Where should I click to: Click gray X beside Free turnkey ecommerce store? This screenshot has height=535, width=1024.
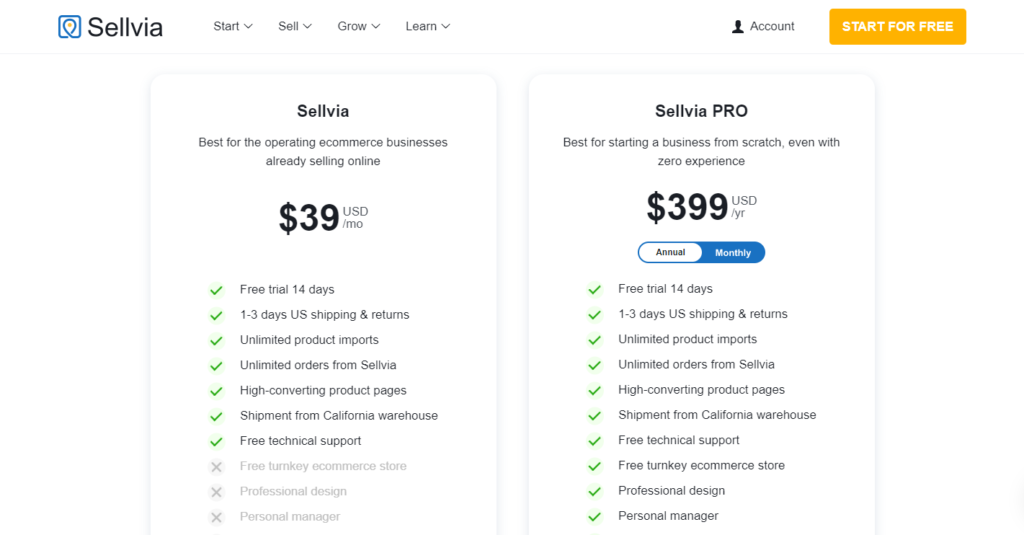216,466
